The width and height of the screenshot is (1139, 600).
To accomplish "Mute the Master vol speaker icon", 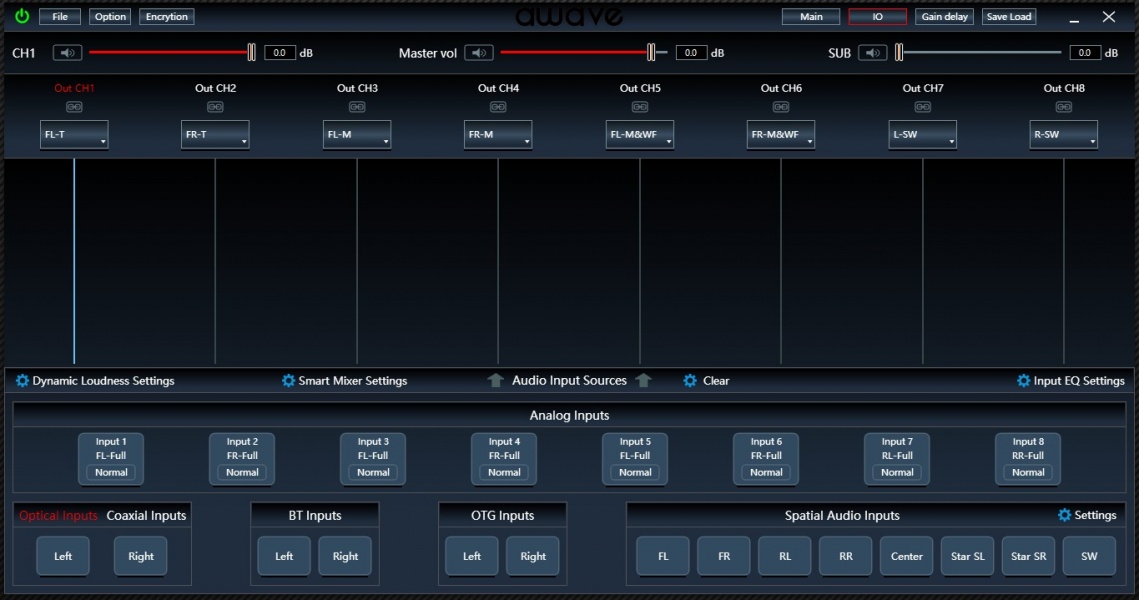I will tap(479, 53).
